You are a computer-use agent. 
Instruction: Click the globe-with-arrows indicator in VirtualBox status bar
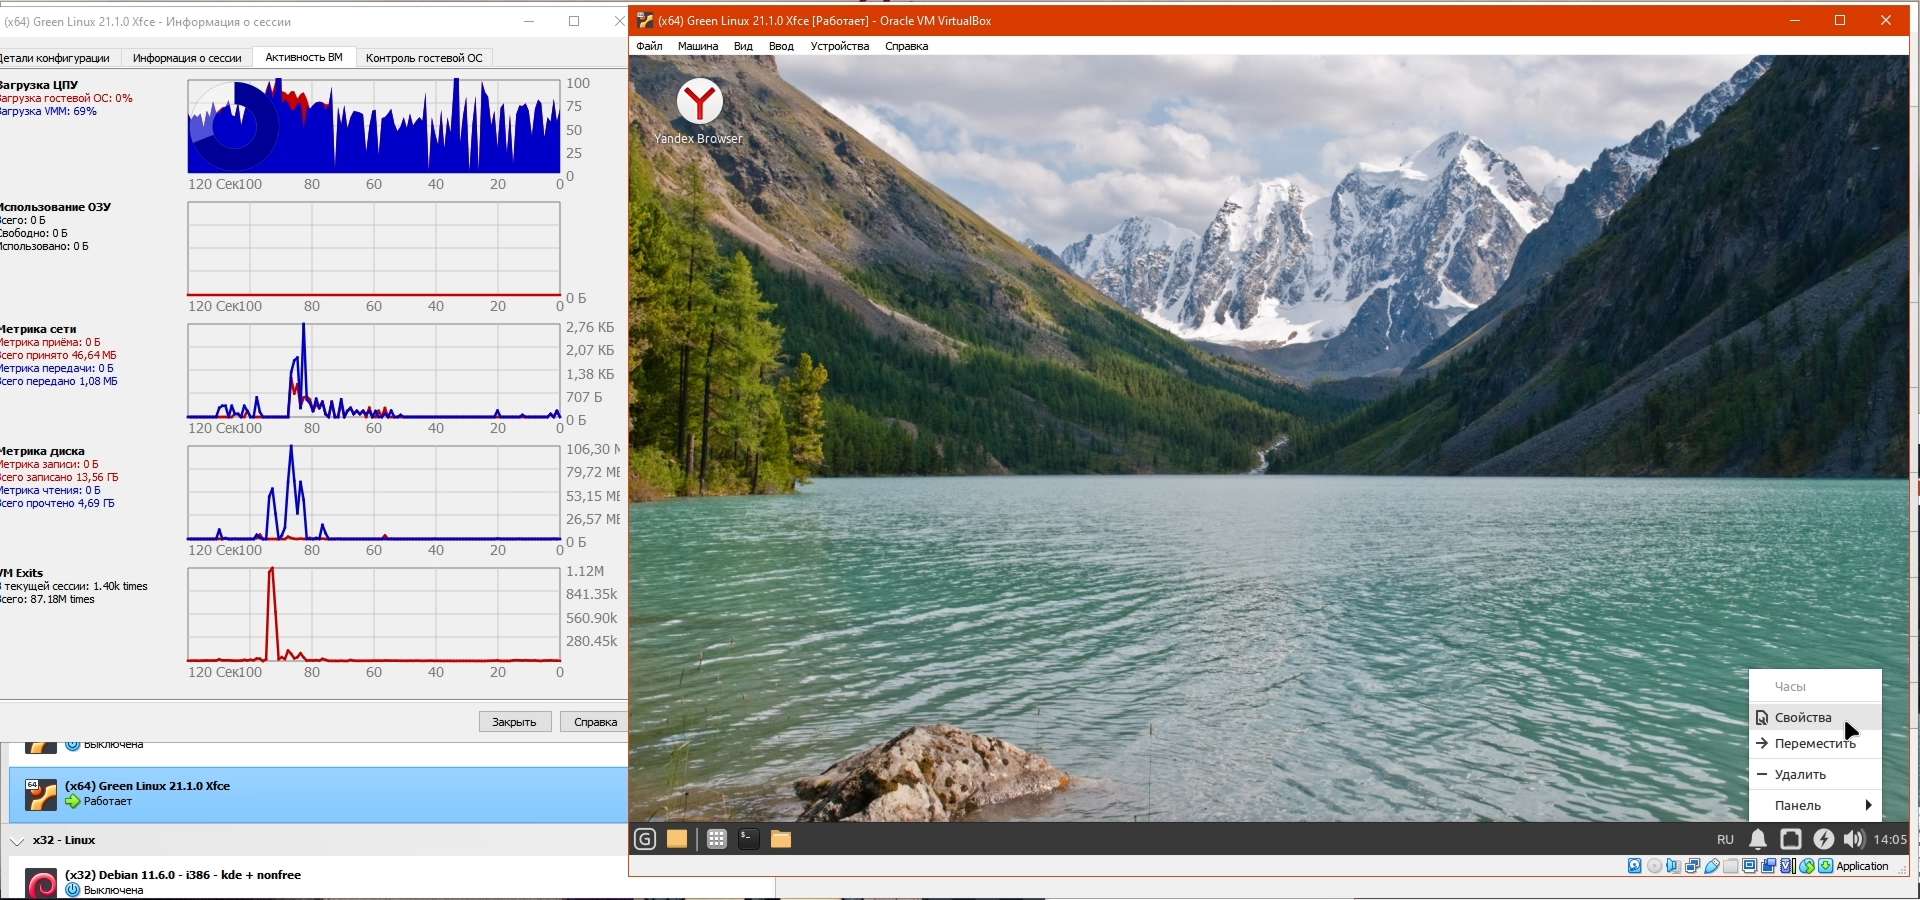coord(1807,866)
